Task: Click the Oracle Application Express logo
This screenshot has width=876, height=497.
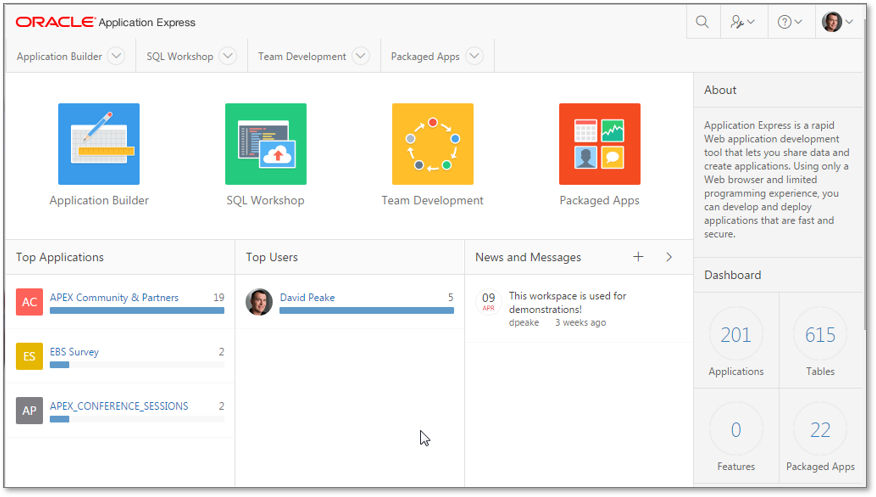Action: tap(106, 22)
